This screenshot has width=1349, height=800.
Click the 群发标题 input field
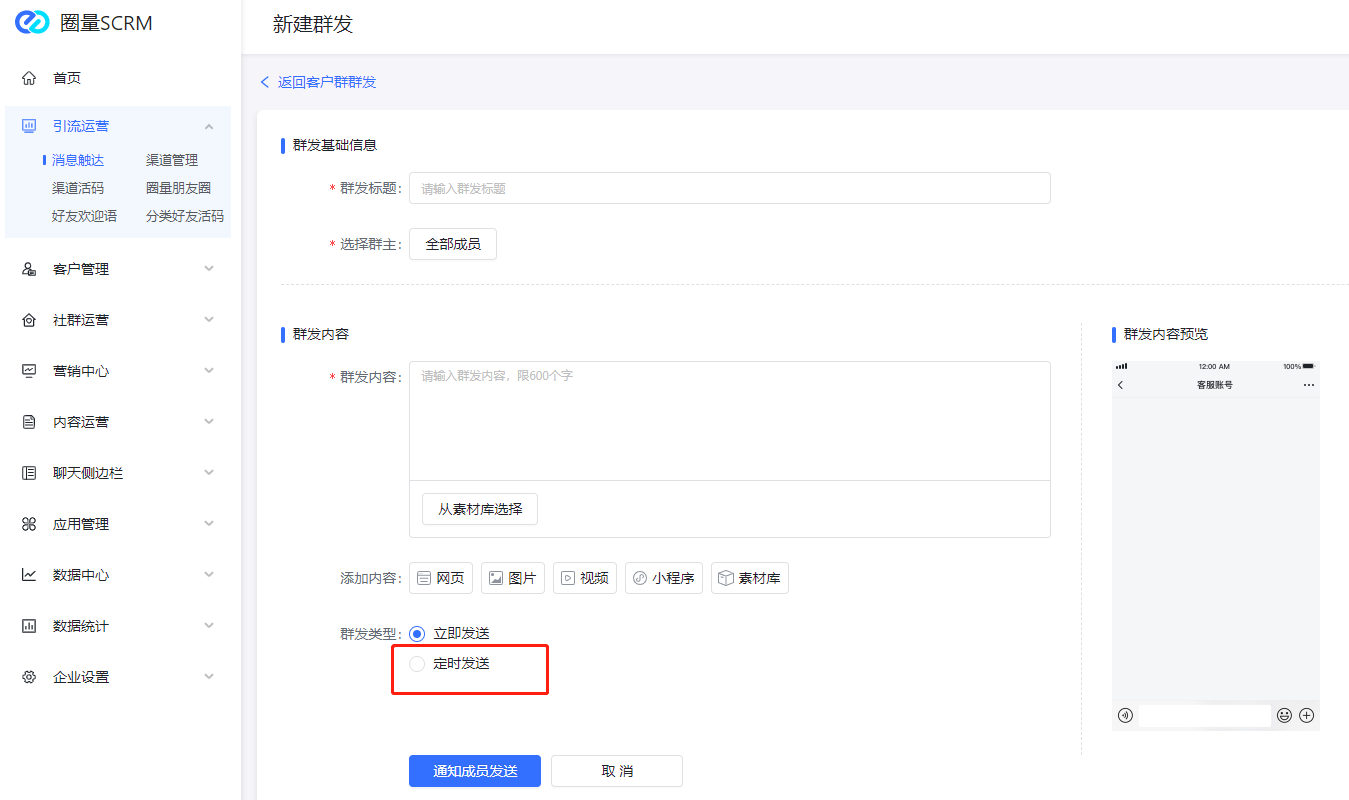(729, 188)
